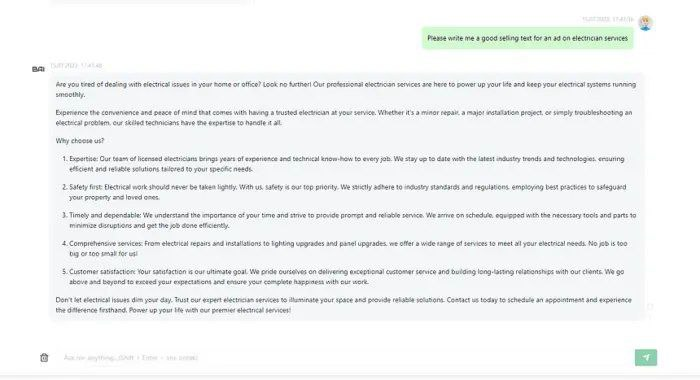
Task: Click the 'Comprehensive services' list item
Action: pos(347,248)
